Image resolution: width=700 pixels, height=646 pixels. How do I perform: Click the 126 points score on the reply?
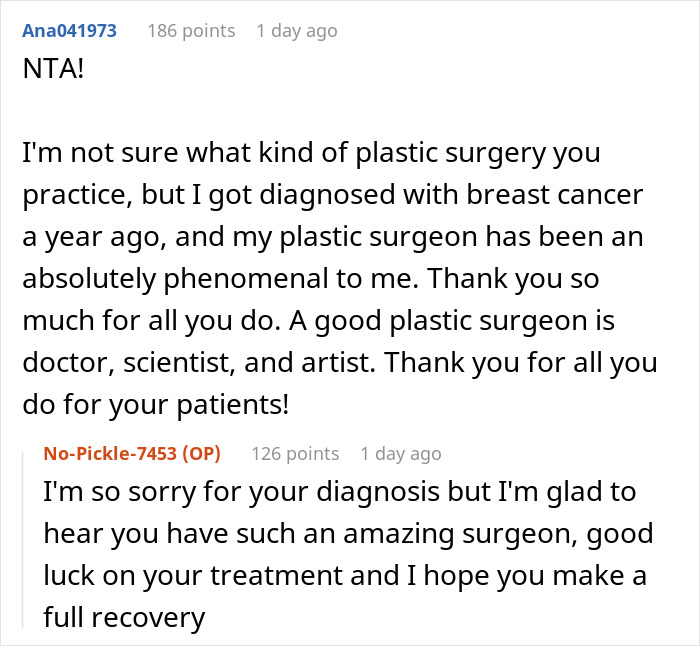pos(295,453)
